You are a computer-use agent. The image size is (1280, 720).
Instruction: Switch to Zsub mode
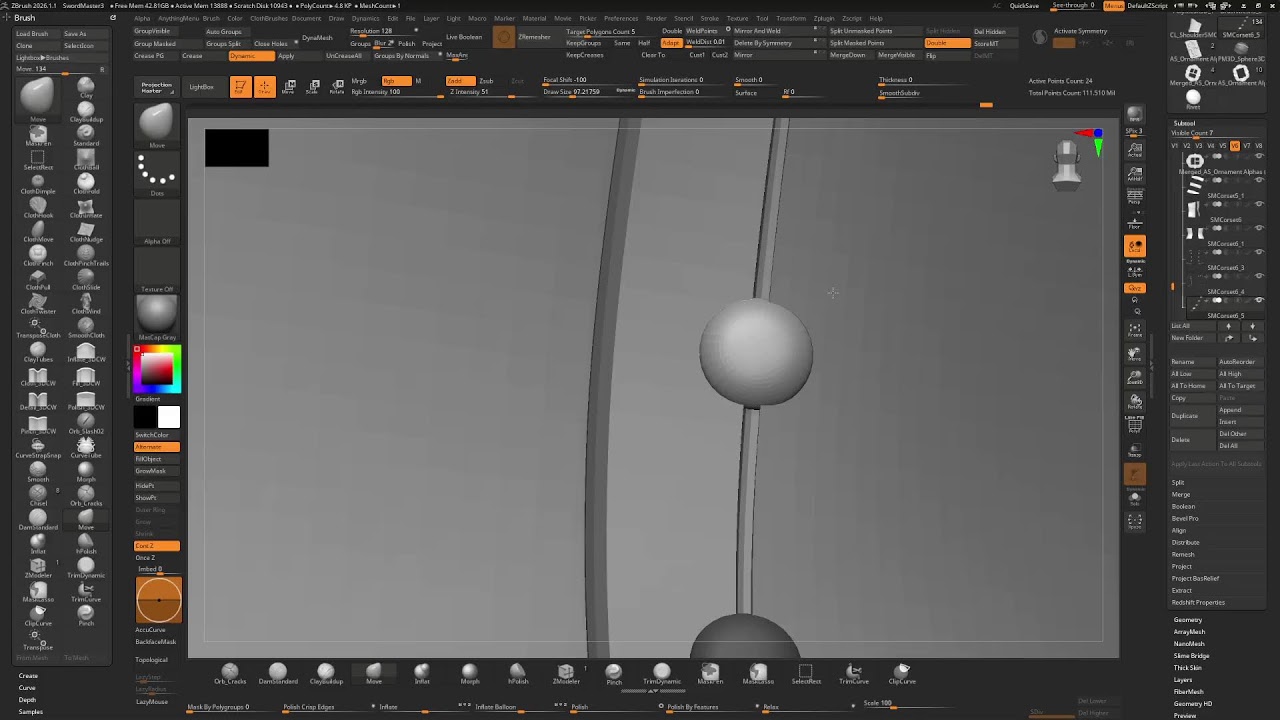[x=486, y=81]
